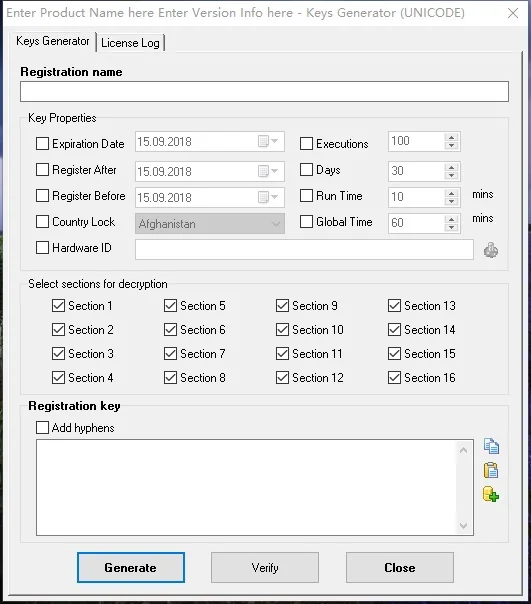The image size is (531, 604).
Task: Click the paste registration key icon
Action: click(491, 470)
